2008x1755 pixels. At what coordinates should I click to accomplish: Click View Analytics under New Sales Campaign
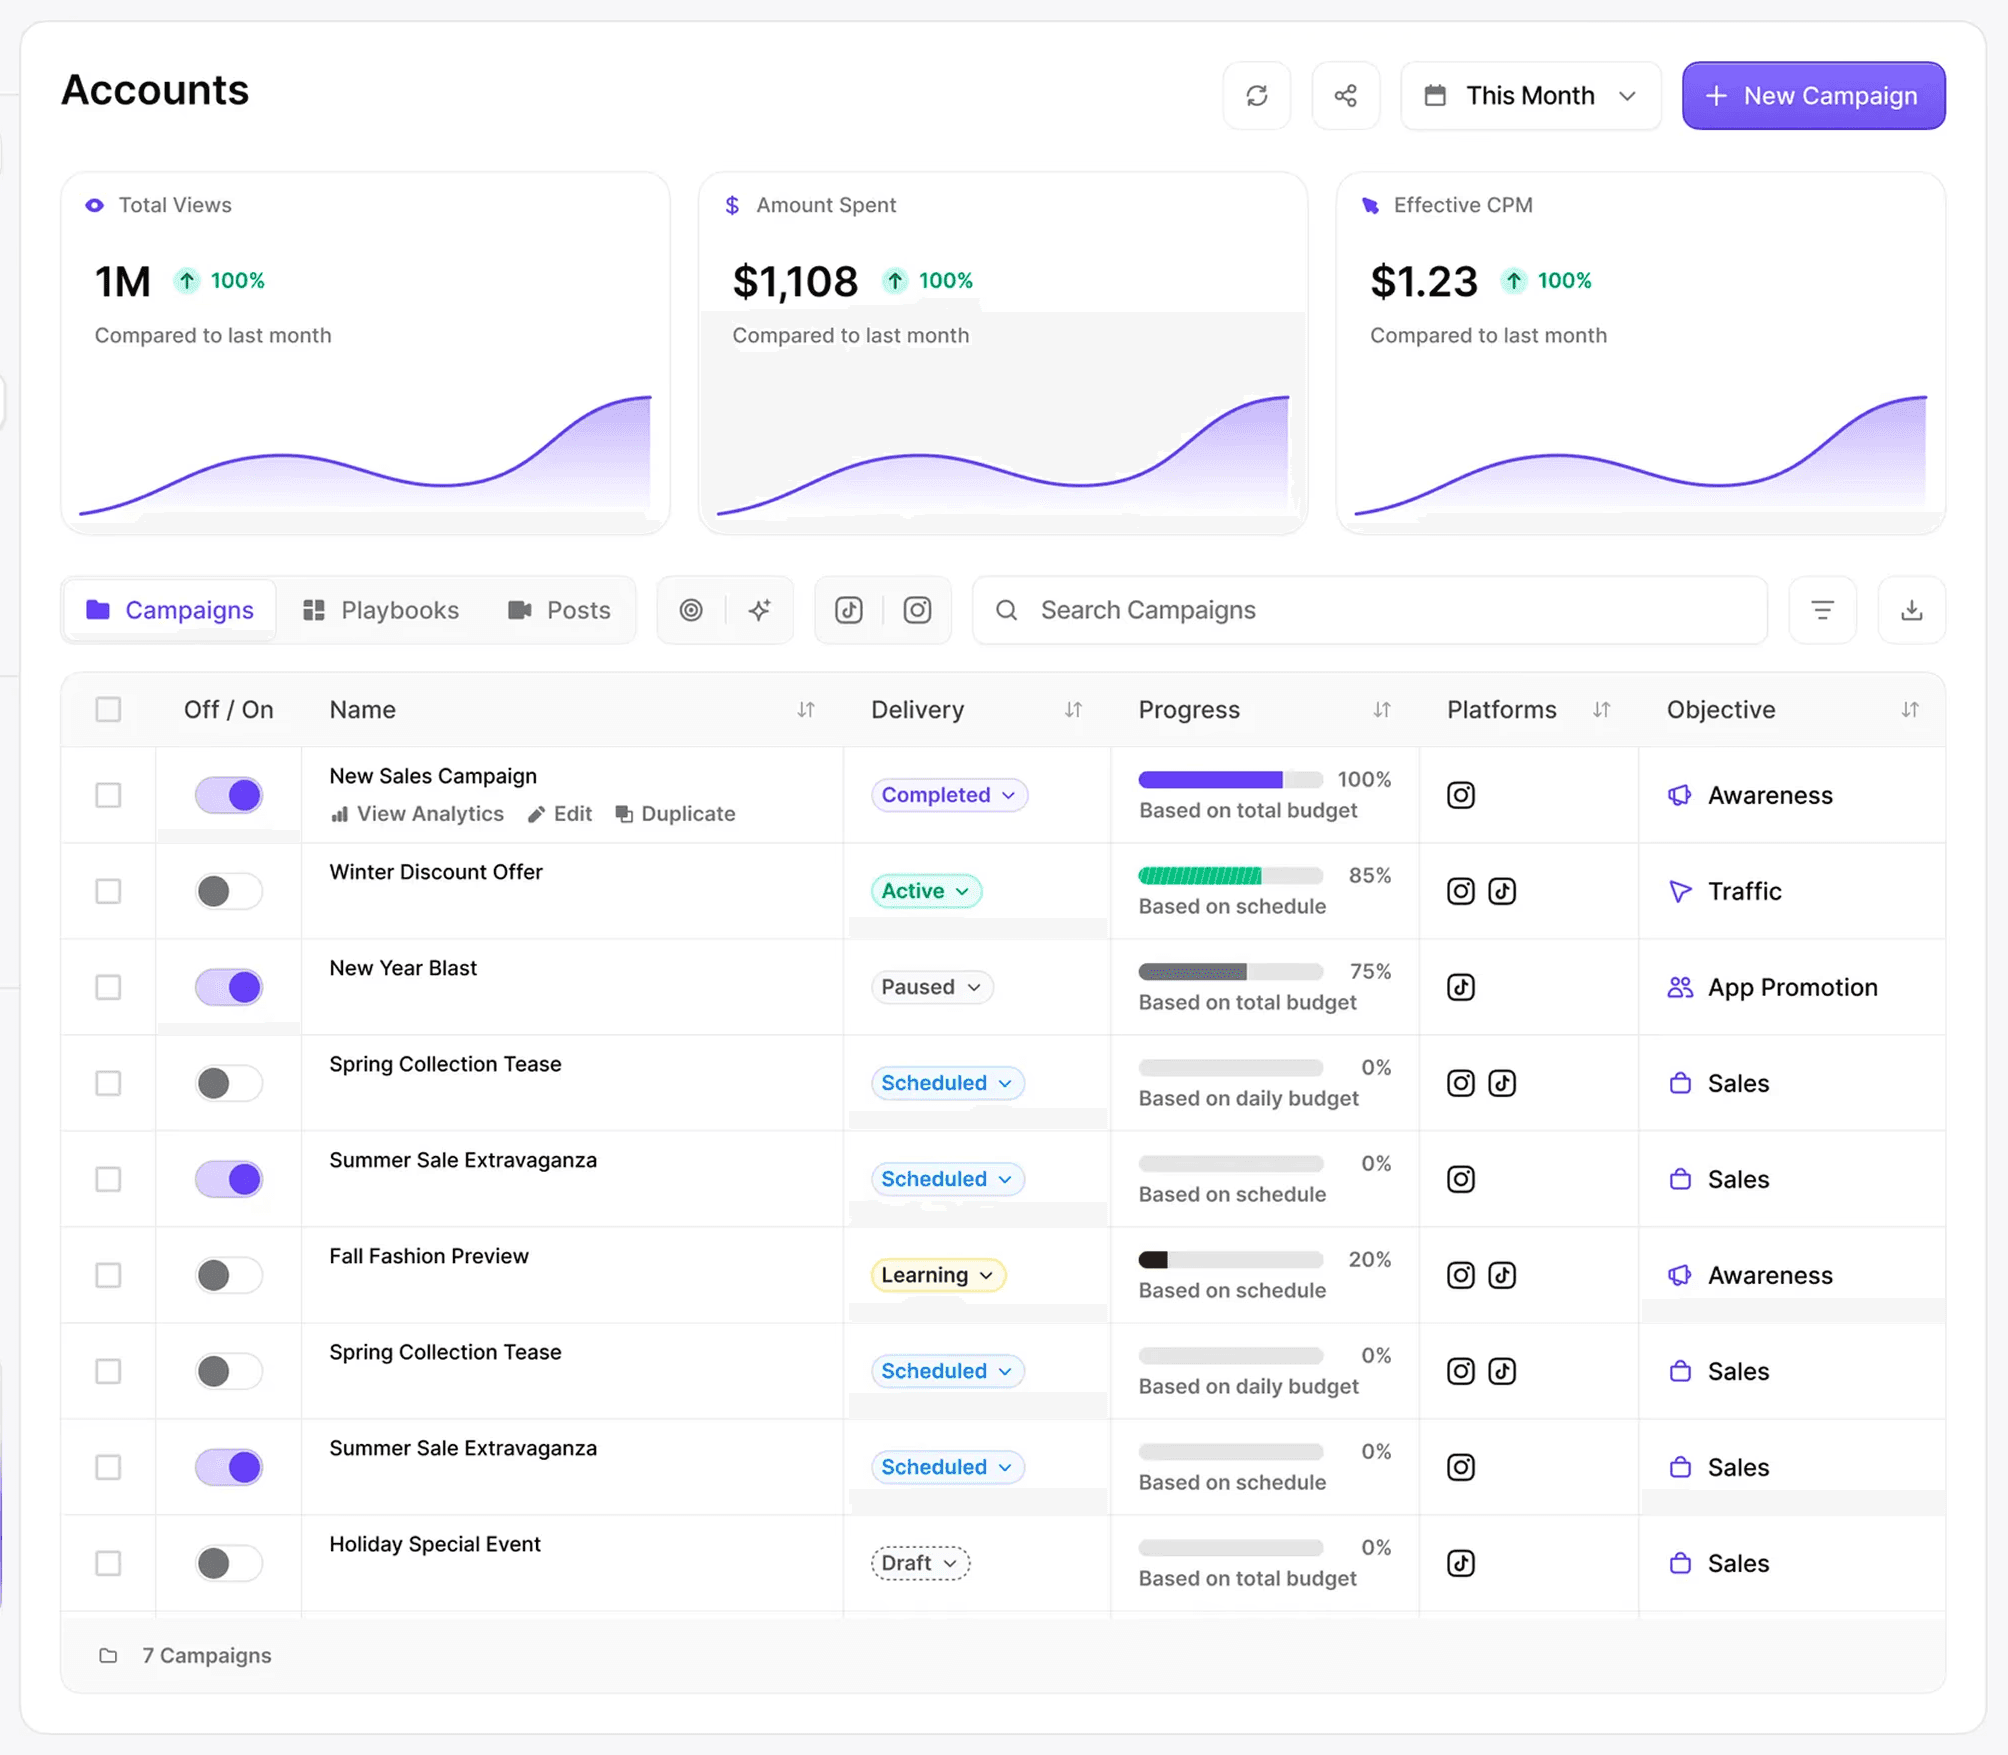[x=418, y=814]
